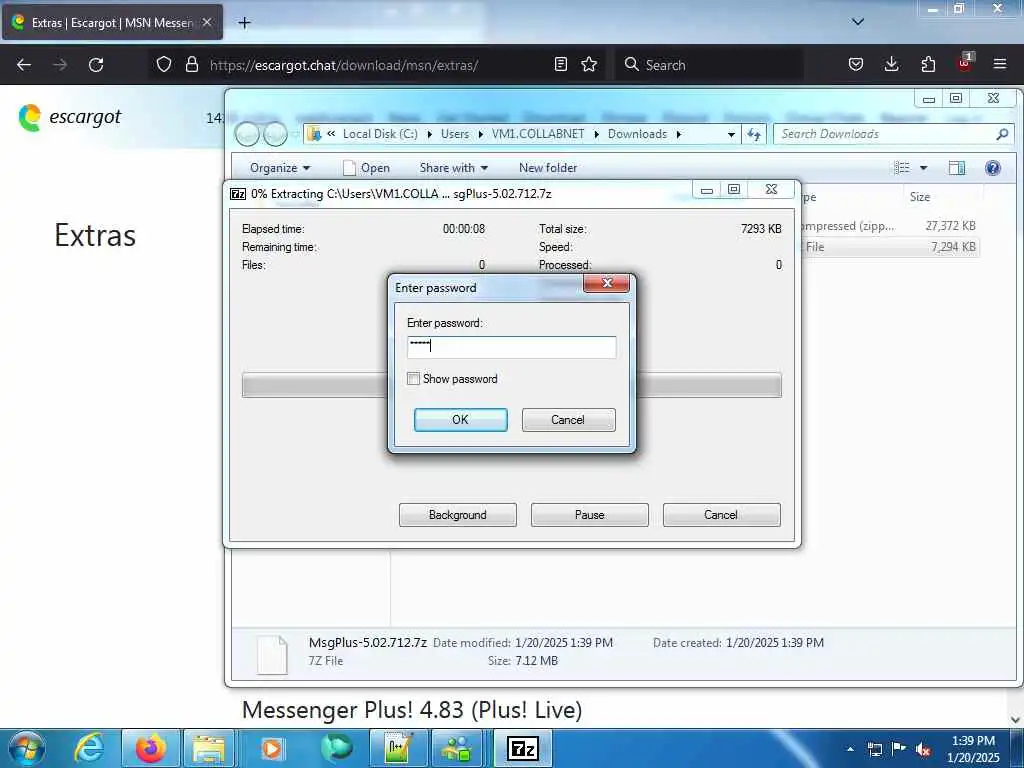Click the tracking protection shield icon
Viewport: 1024px width, 768px height.
click(x=164, y=64)
